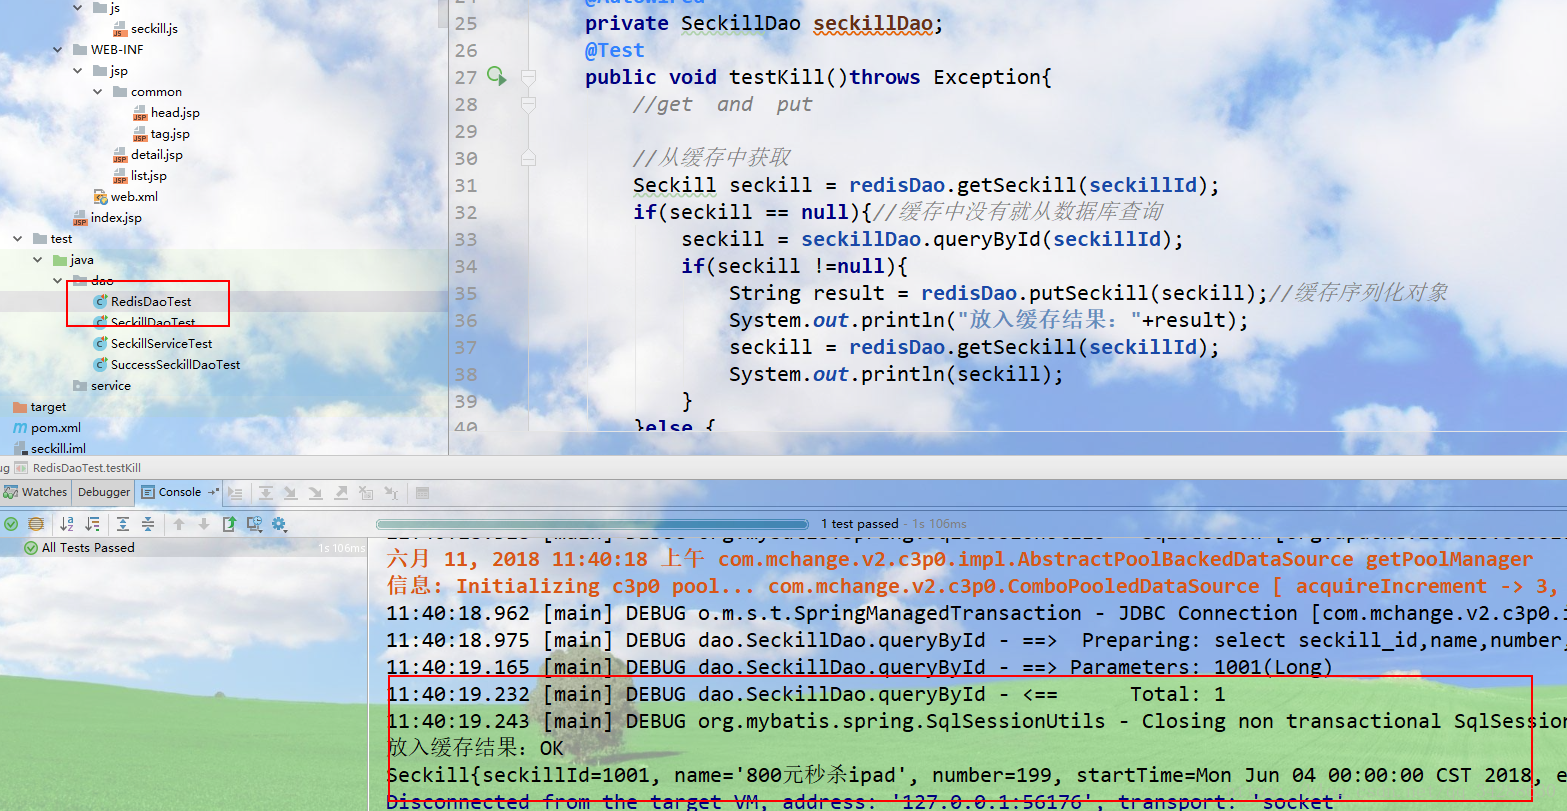Collapse the test folder

[x=18, y=239]
